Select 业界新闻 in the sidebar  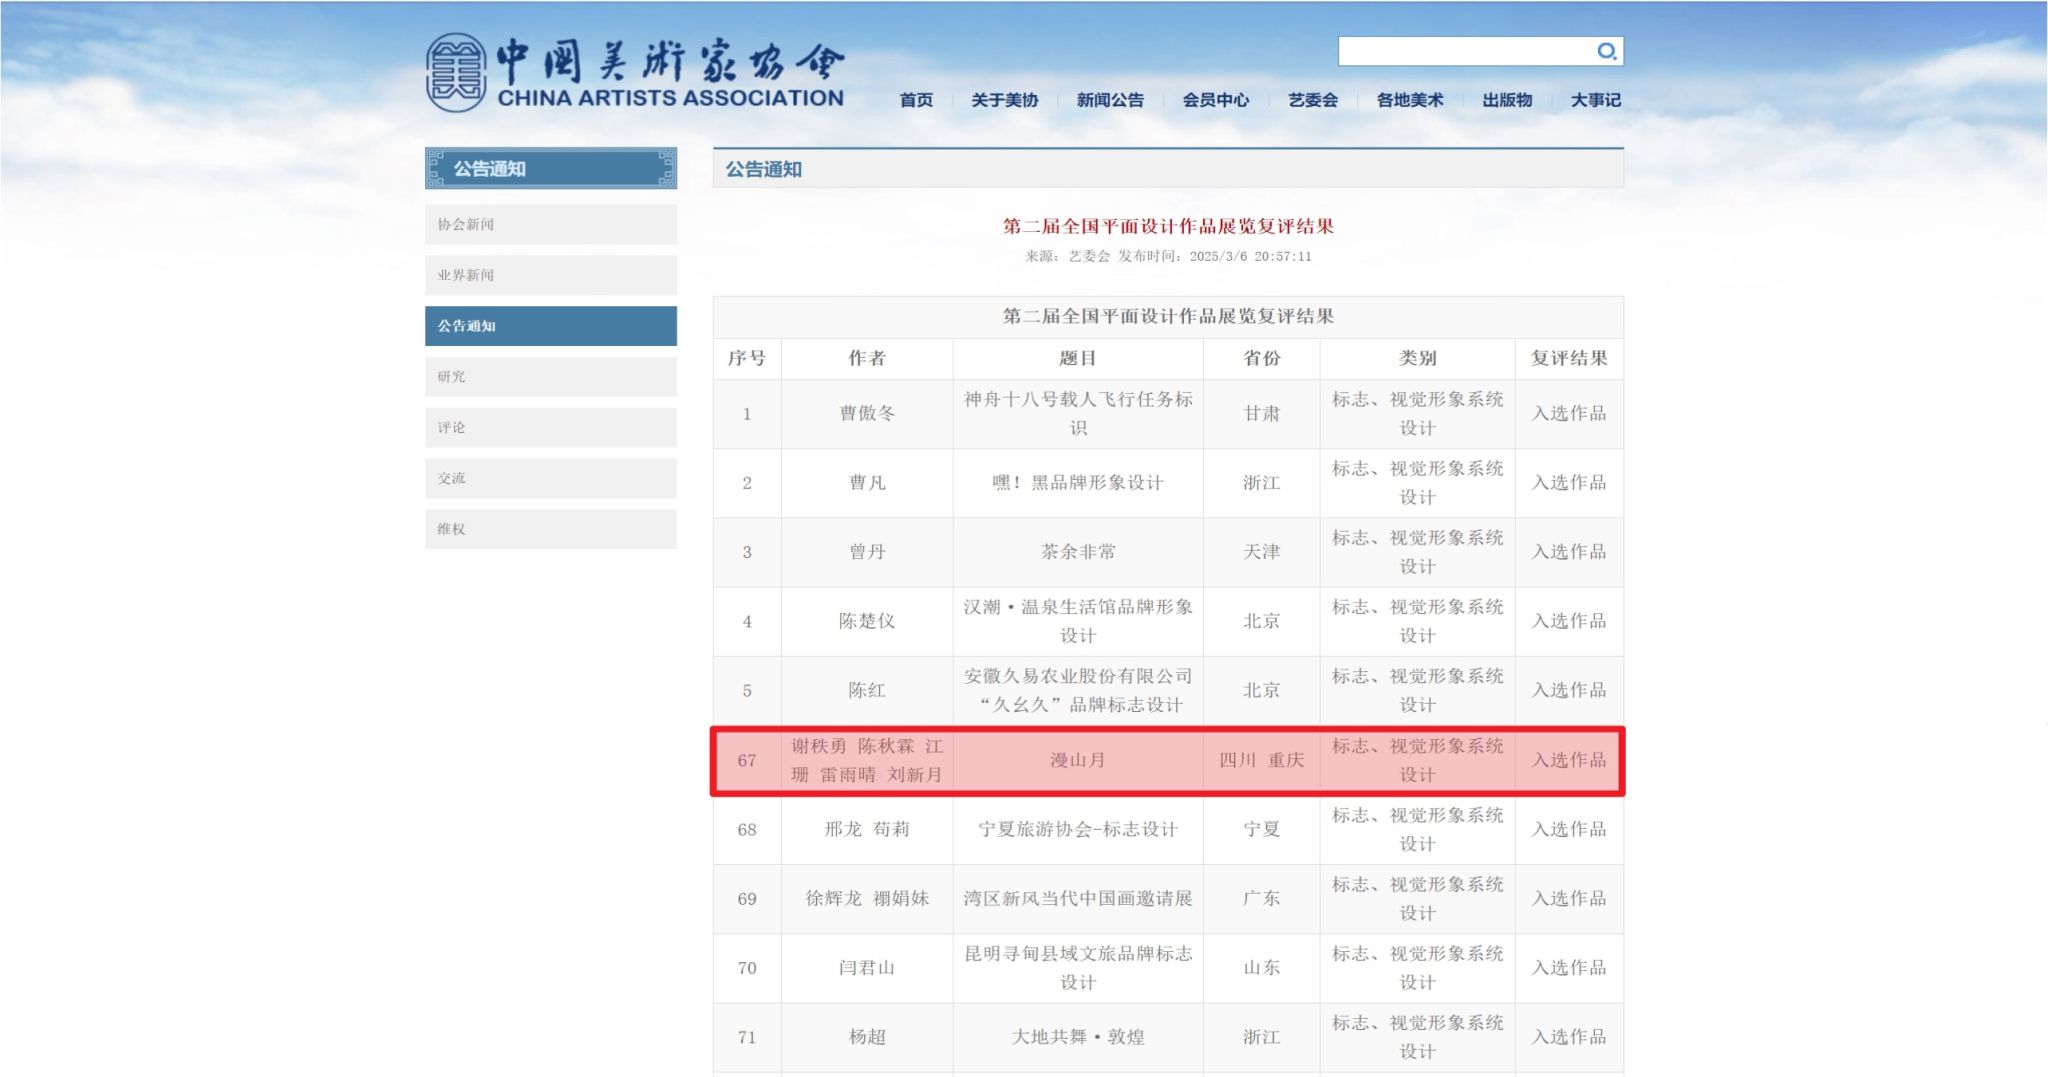click(550, 275)
